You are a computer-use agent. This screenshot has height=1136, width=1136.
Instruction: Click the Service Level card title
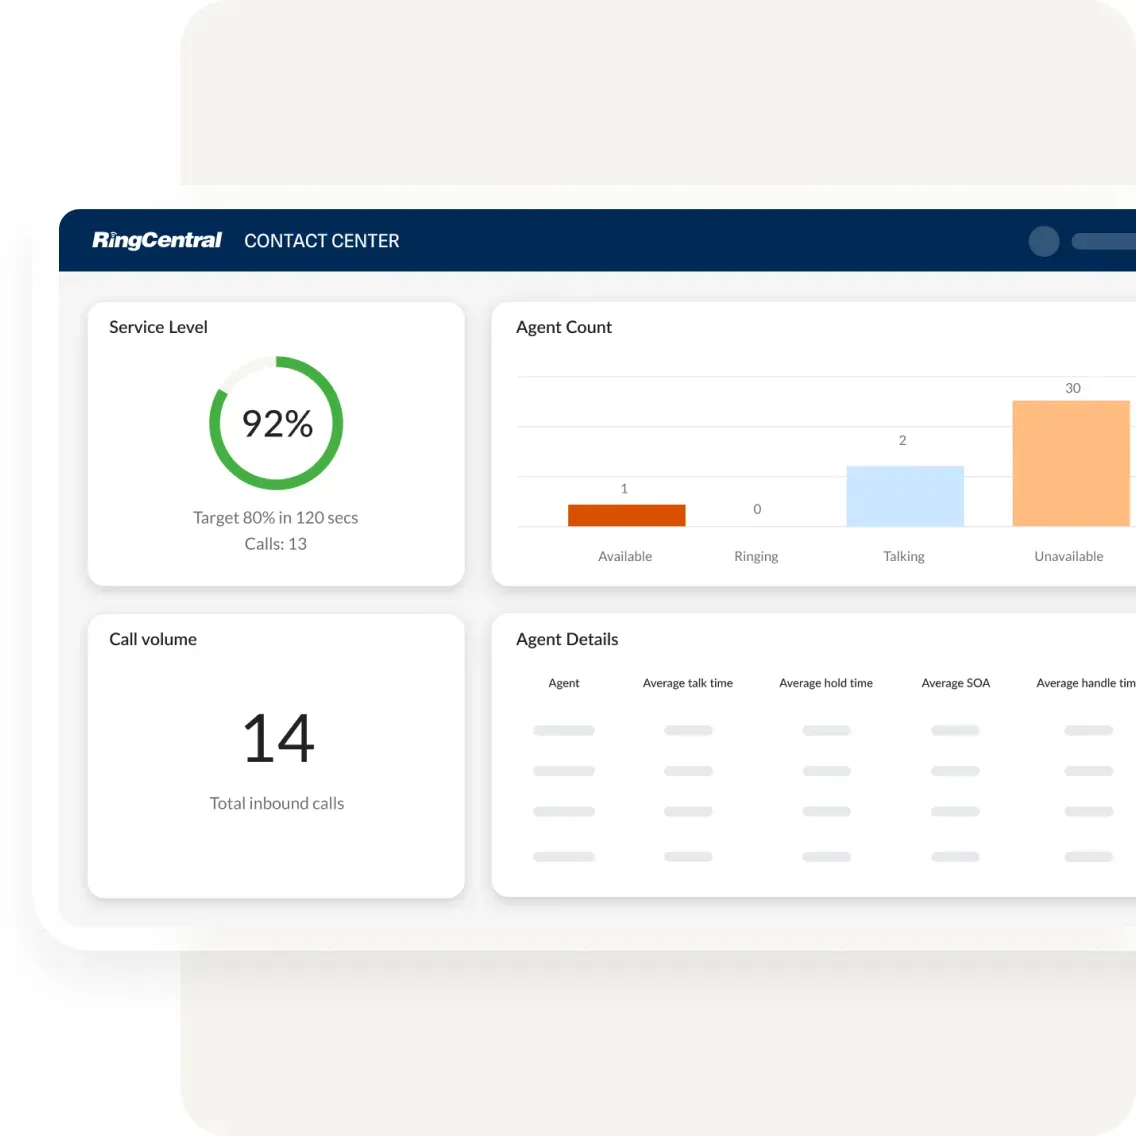click(158, 327)
